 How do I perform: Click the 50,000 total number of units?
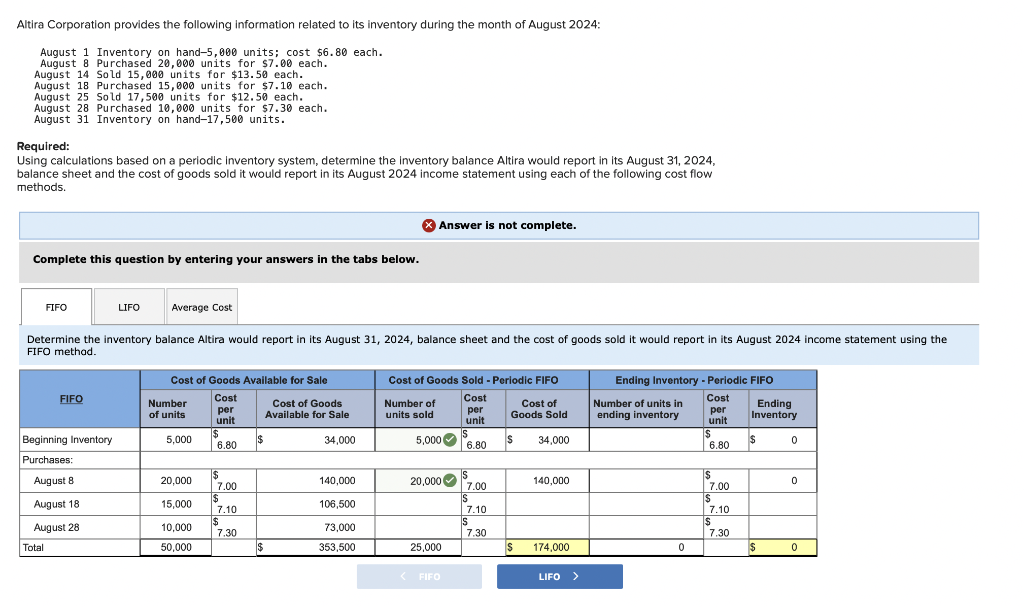click(176, 548)
